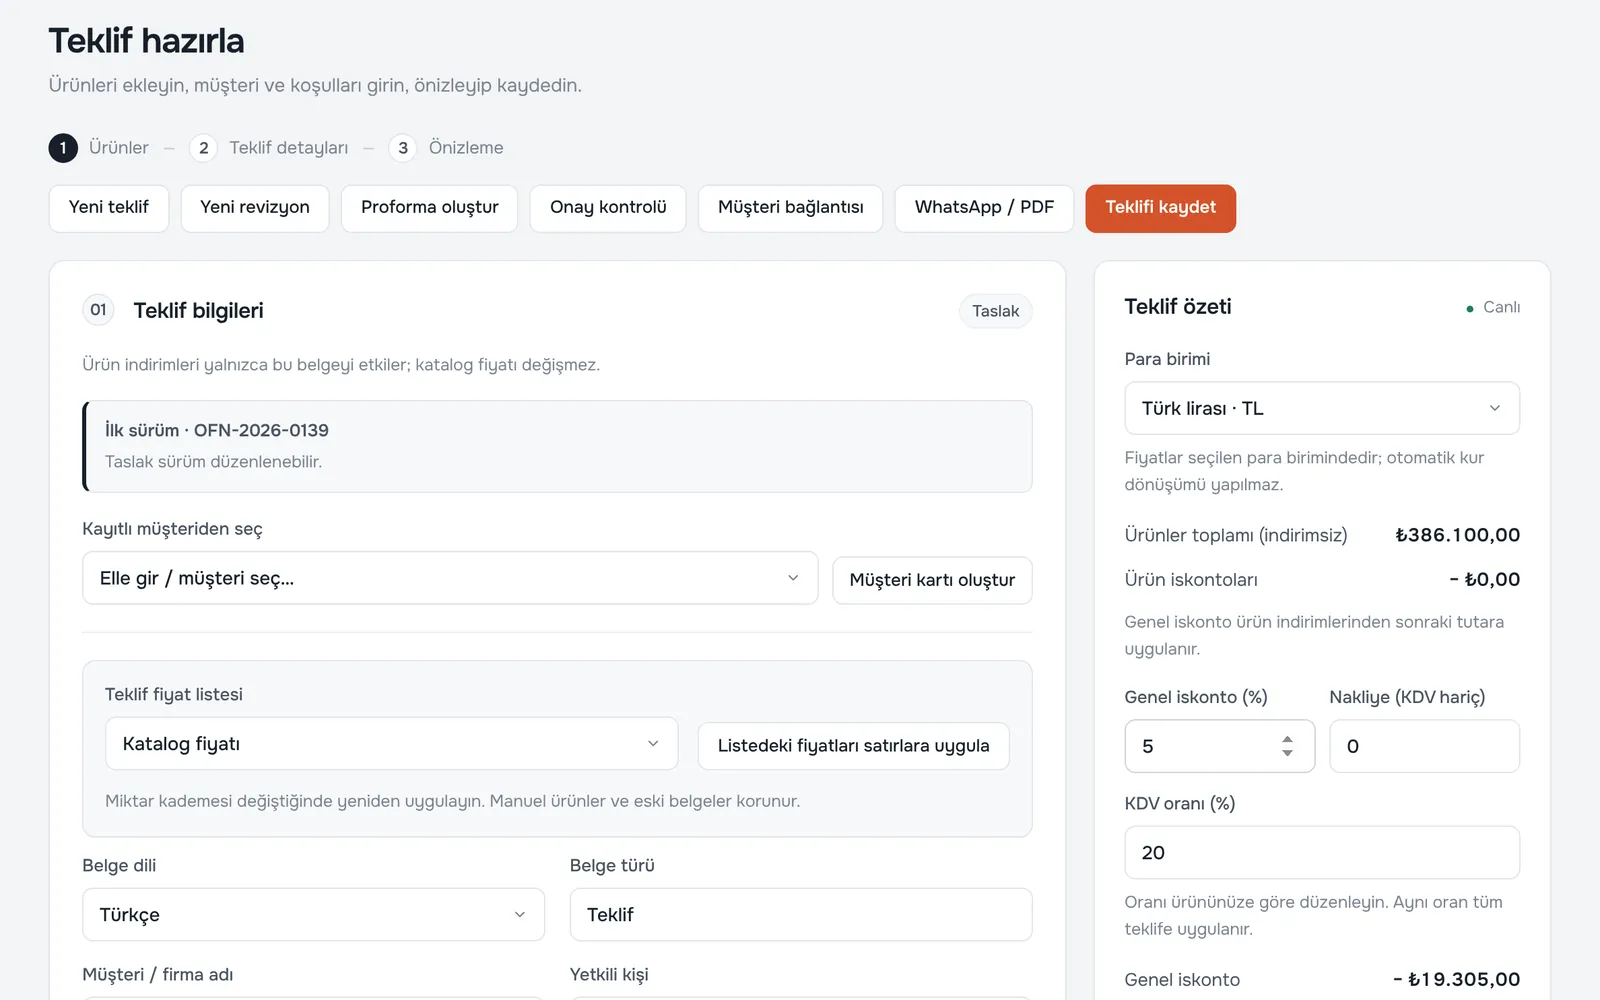Open the Belge dili Türkçe dropdown
Viewport: 1600px width, 1000px height.
click(x=313, y=914)
